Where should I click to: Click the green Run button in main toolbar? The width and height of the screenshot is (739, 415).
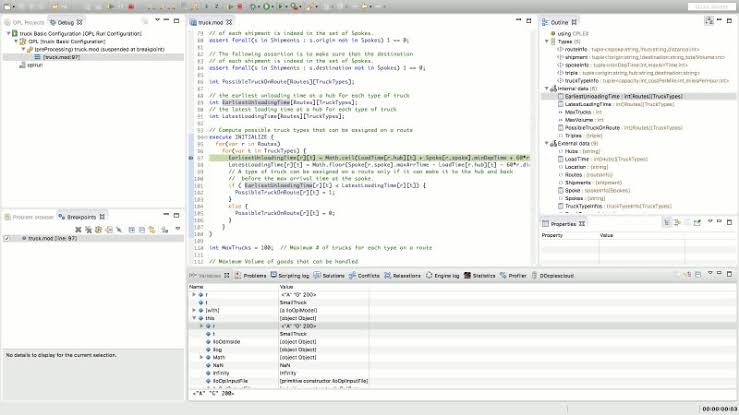[x=266, y=7]
